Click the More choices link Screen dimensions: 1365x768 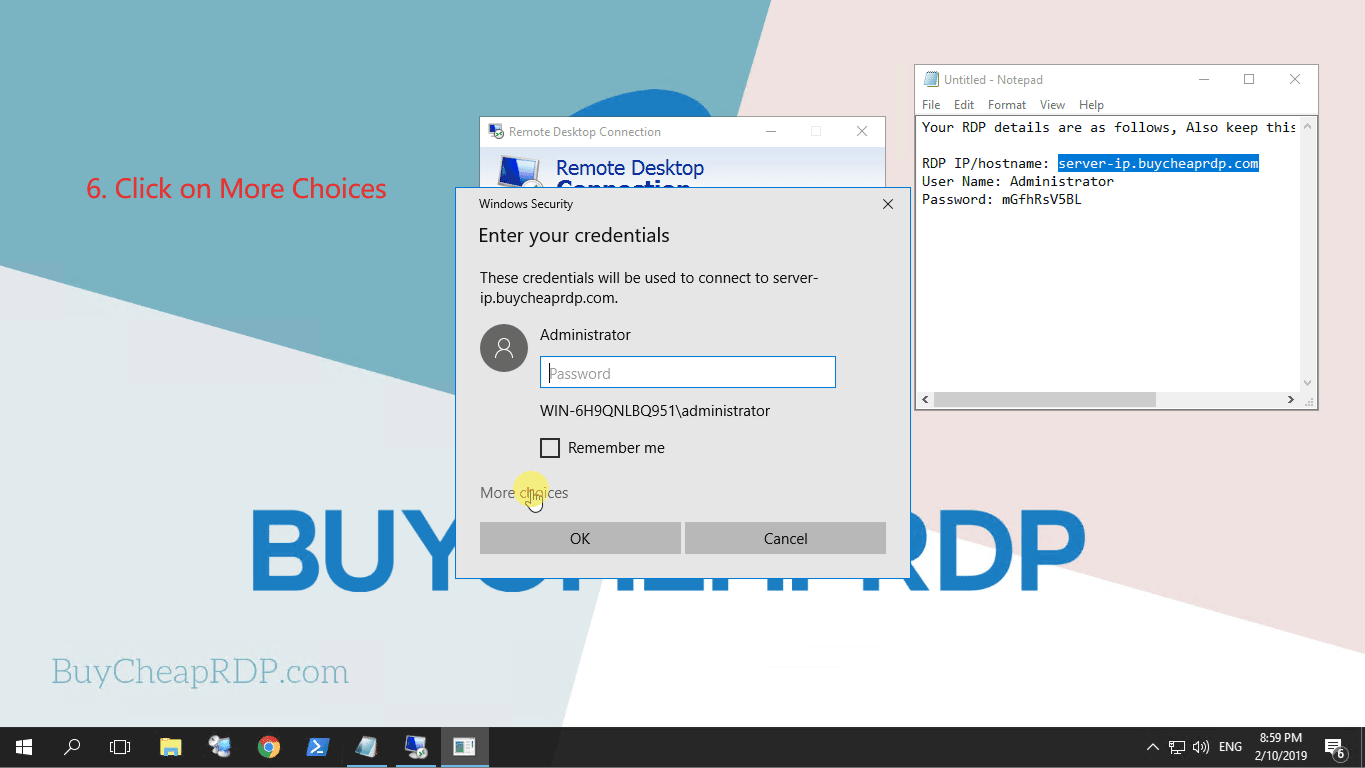(x=524, y=493)
